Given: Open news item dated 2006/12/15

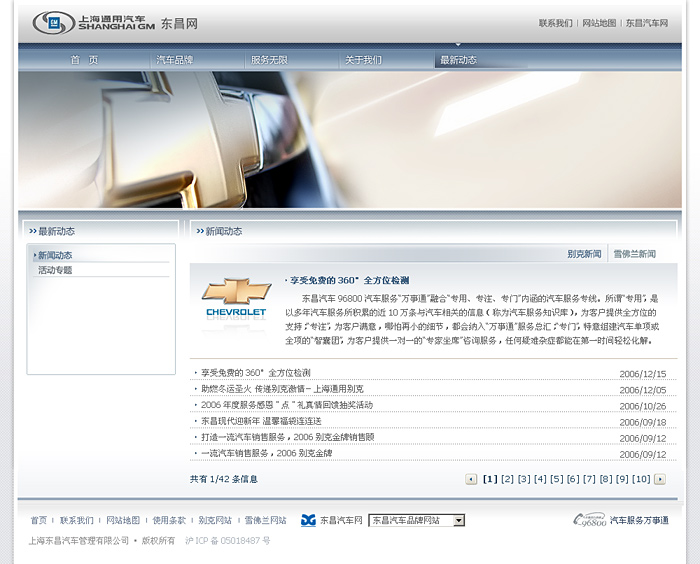Looking at the screenshot, I should 256,373.
